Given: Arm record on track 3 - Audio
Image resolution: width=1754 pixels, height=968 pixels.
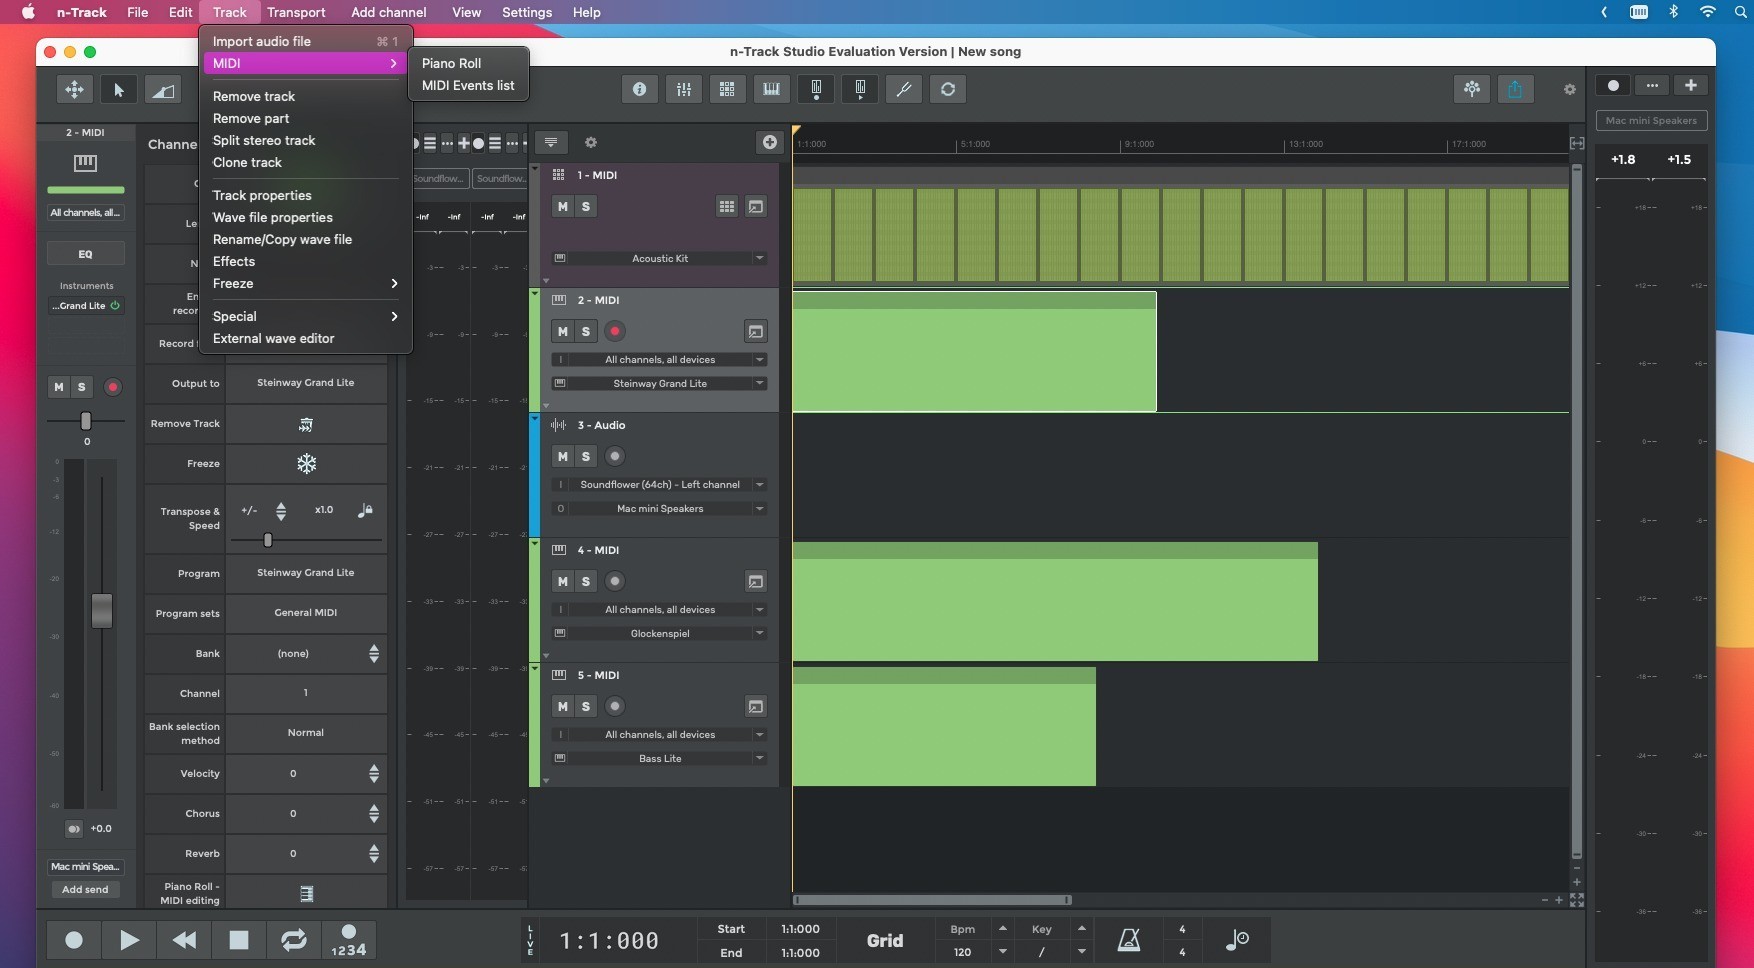Looking at the screenshot, I should (615, 456).
